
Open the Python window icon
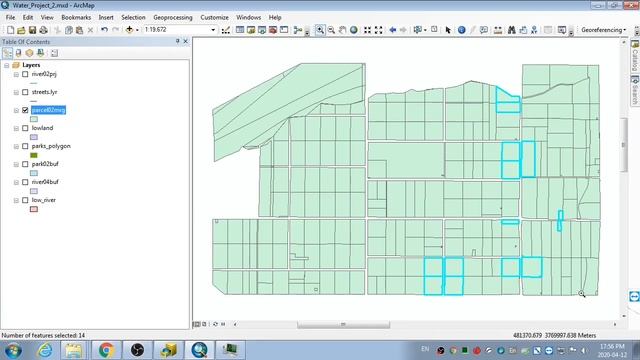(x=284, y=30)
